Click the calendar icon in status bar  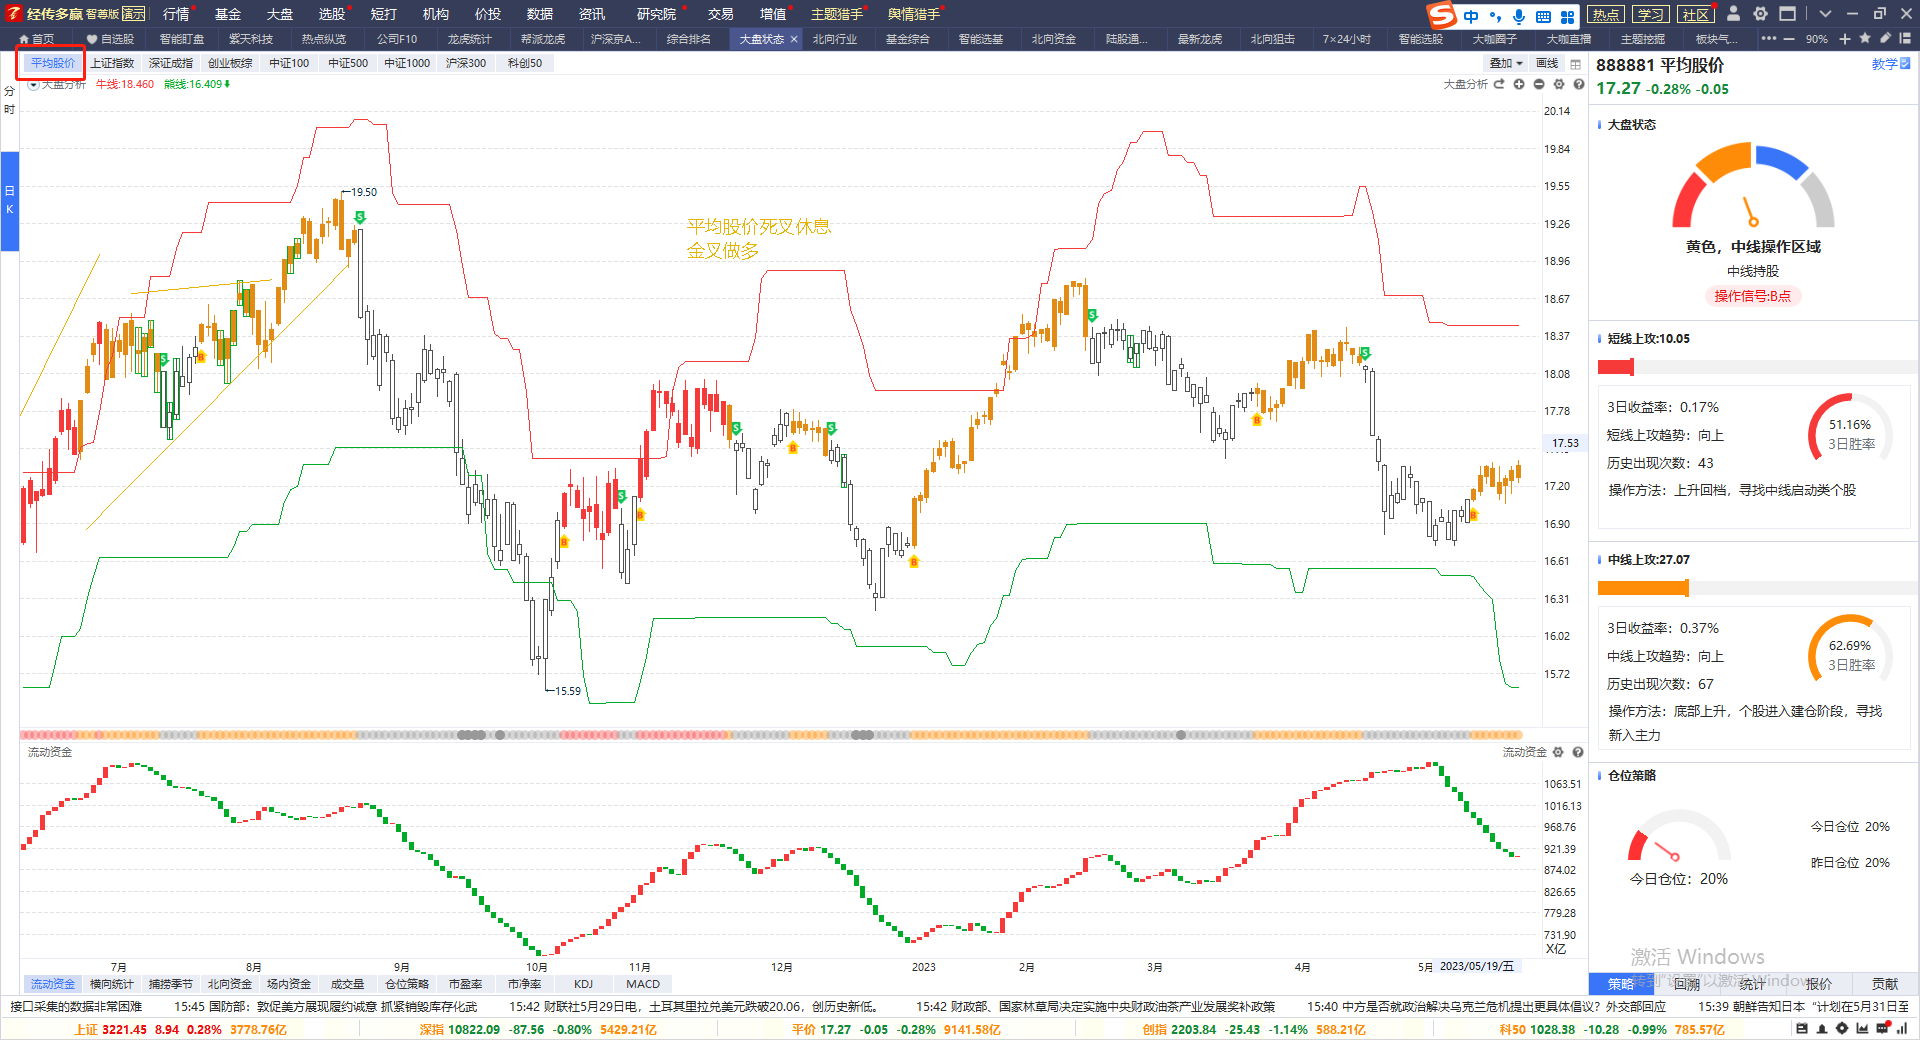click(x=1802, y=1029)
